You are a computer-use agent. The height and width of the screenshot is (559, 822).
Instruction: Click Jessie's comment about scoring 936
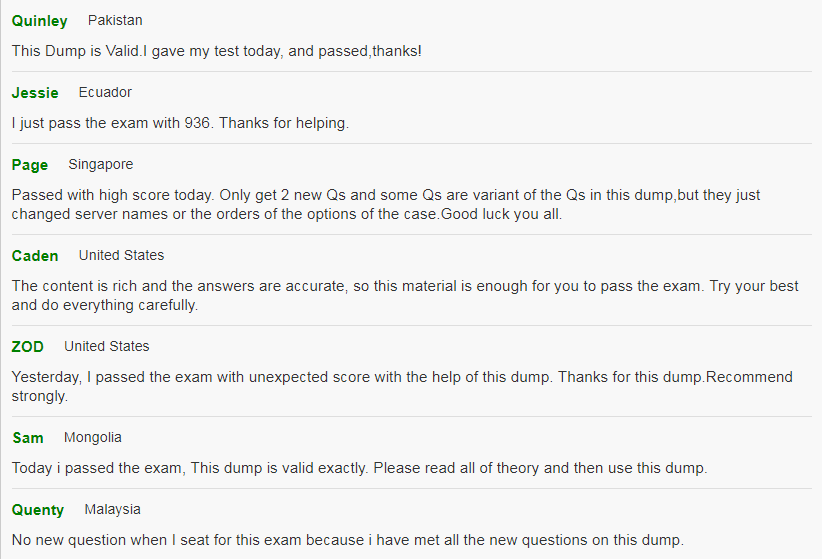180,123
